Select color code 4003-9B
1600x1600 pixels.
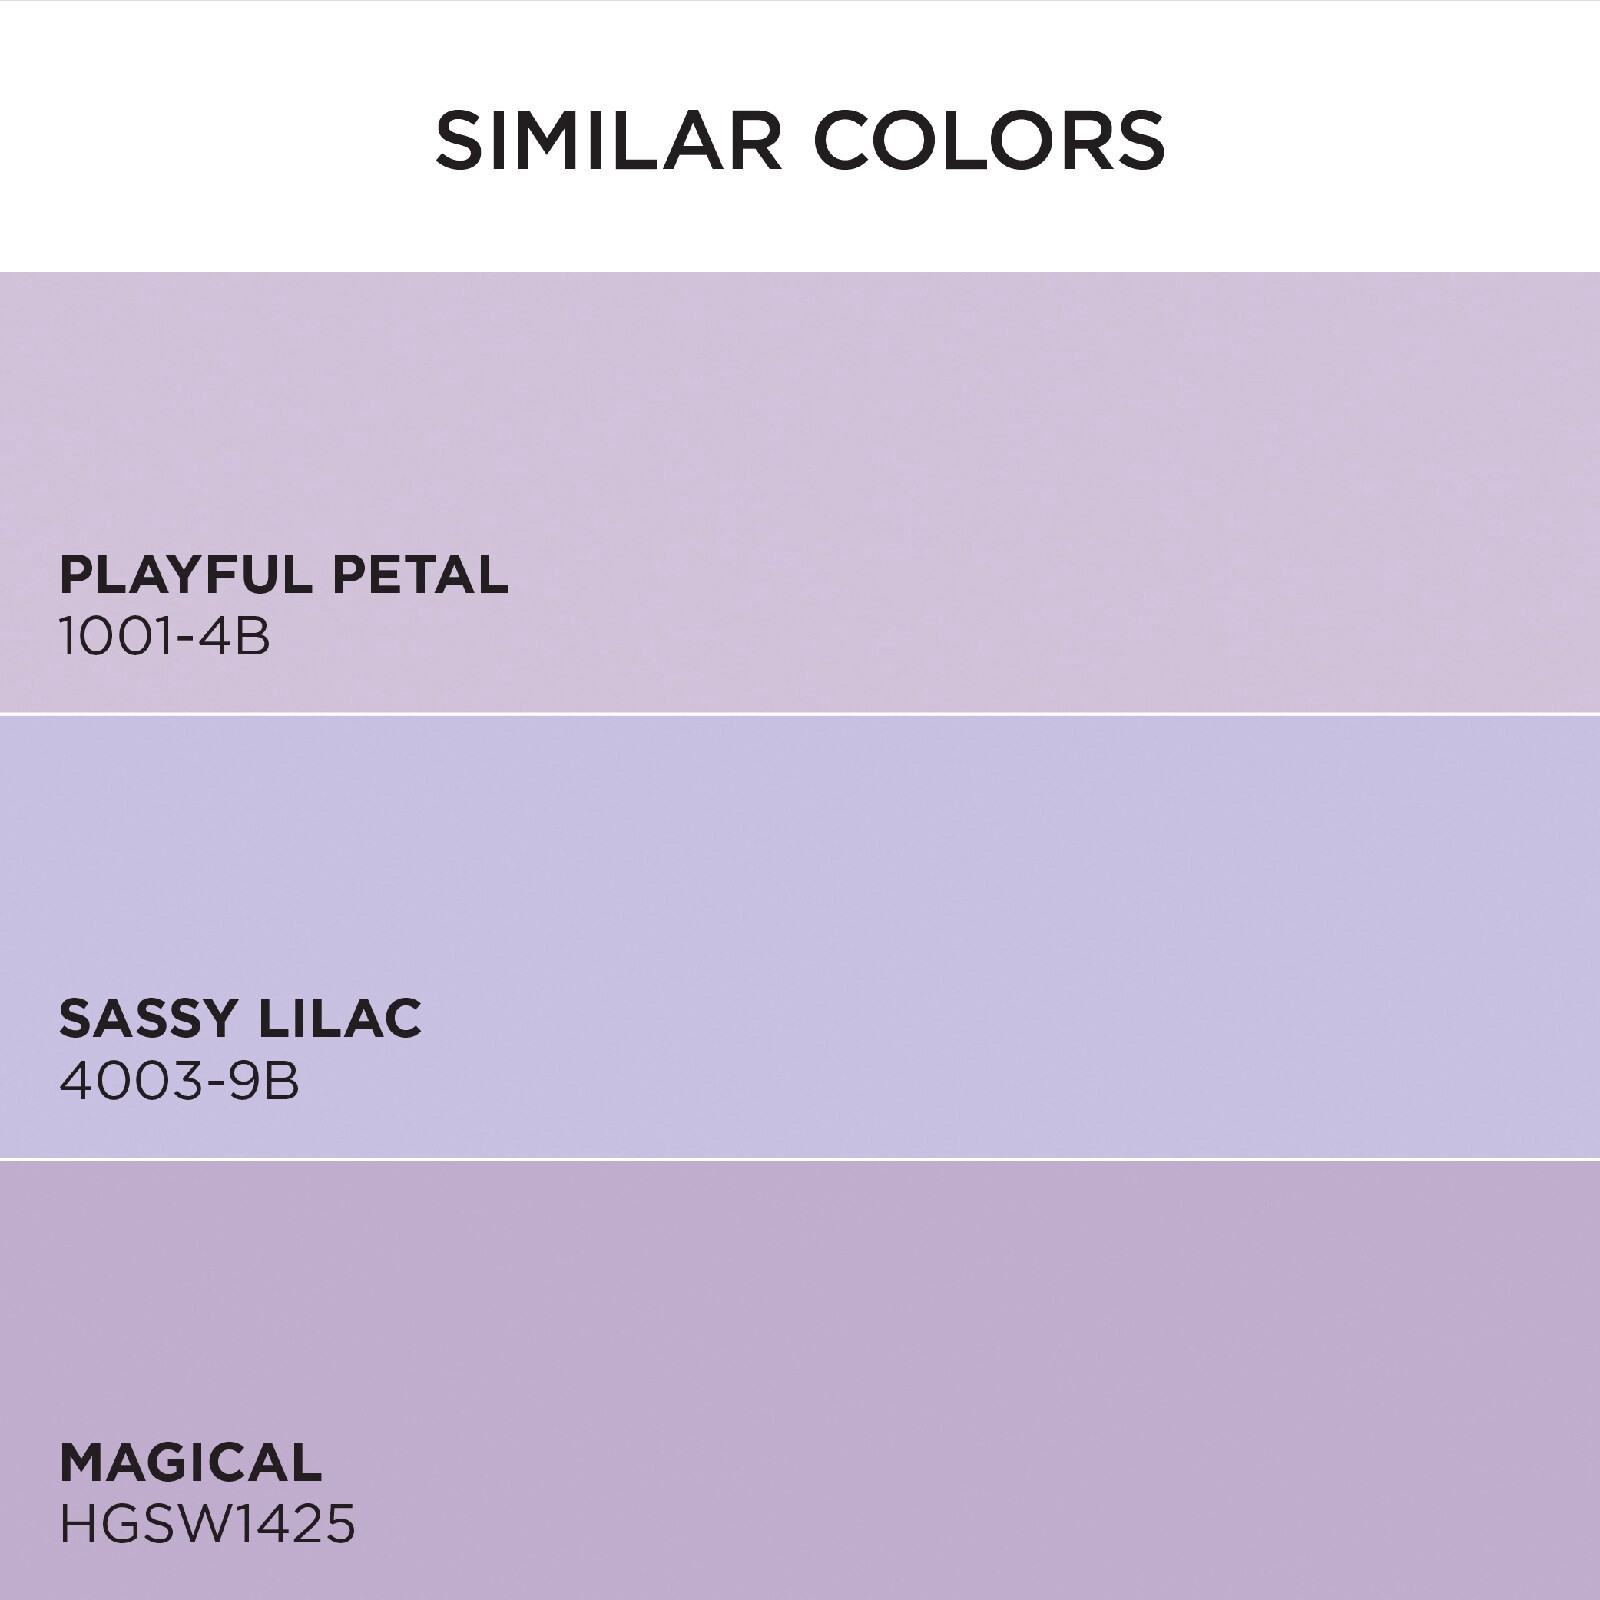179,1081
